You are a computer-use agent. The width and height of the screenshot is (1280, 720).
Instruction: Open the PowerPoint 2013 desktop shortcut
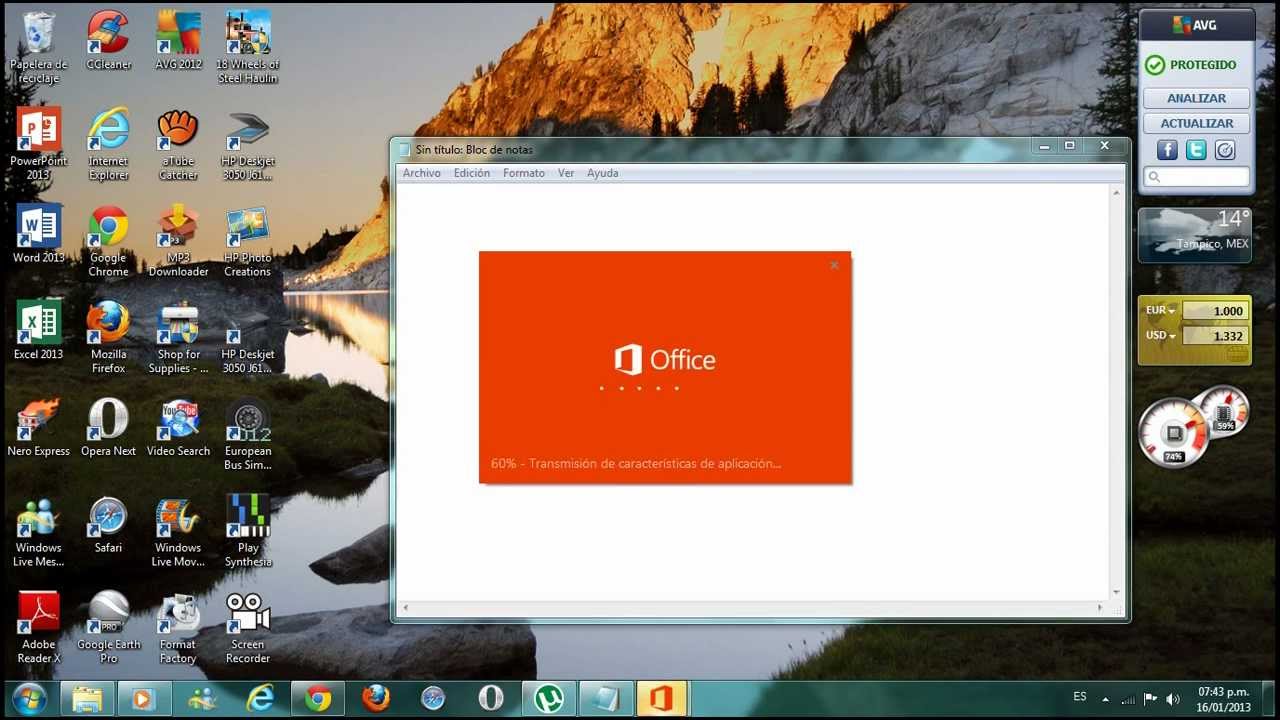pos(38,144)
